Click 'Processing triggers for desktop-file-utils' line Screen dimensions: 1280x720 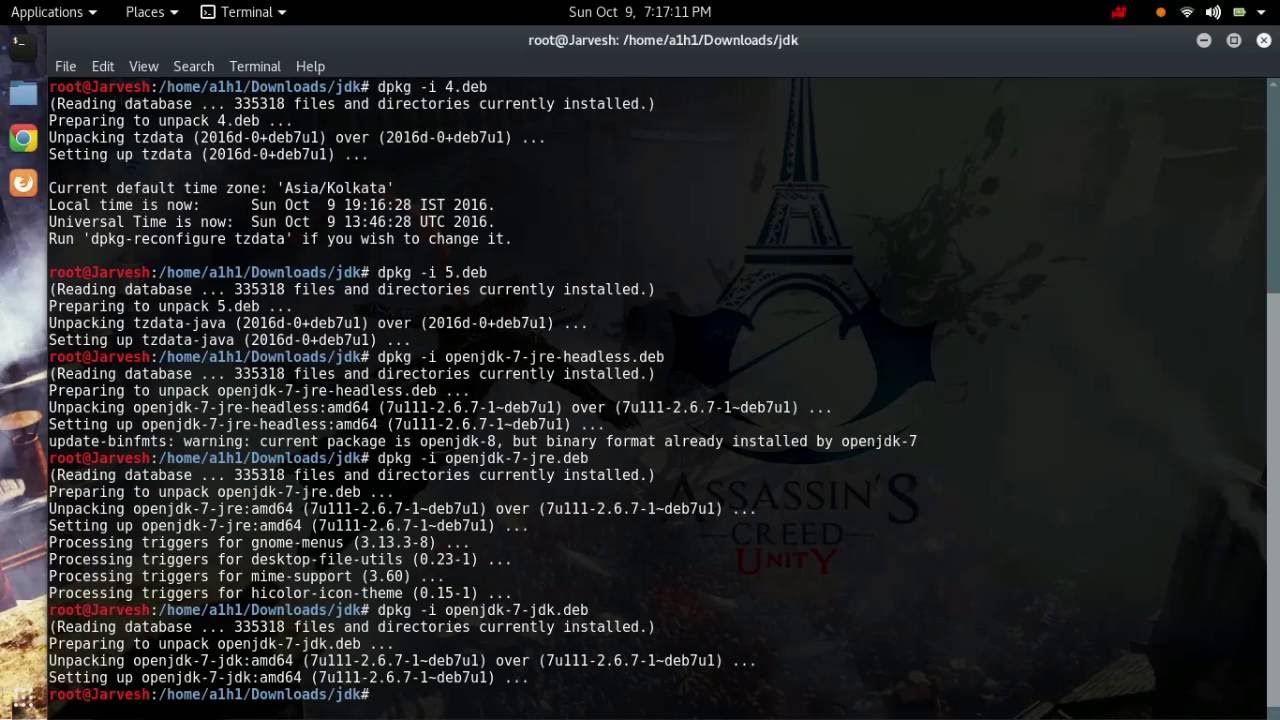pyautogui.click(x=280, y=560)
